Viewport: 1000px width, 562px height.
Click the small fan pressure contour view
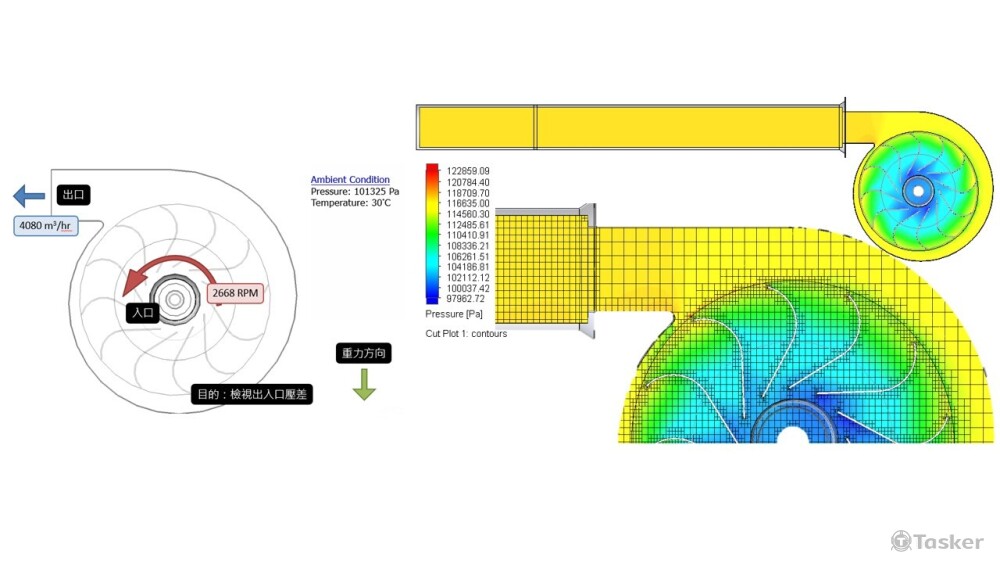(916, 188)
